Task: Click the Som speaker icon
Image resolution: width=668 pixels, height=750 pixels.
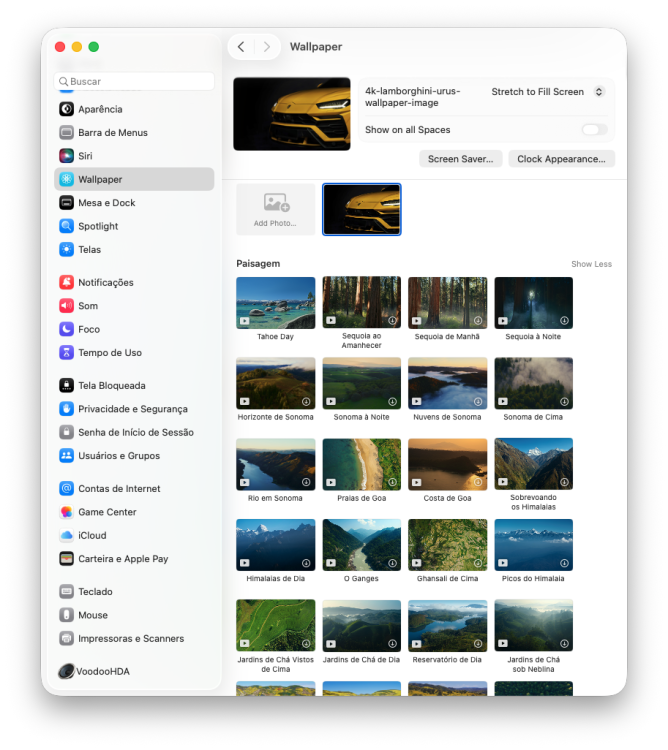Action: pos(66,306)
